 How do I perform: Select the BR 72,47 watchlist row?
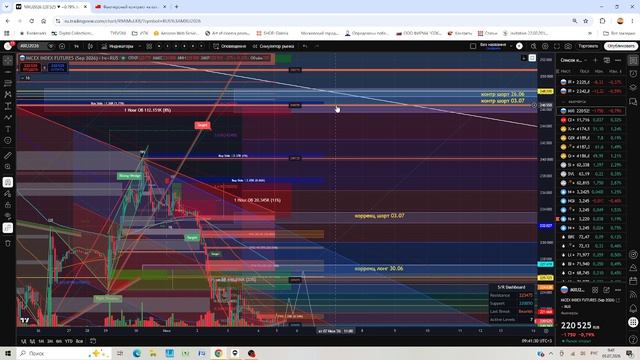pos(591,237)
